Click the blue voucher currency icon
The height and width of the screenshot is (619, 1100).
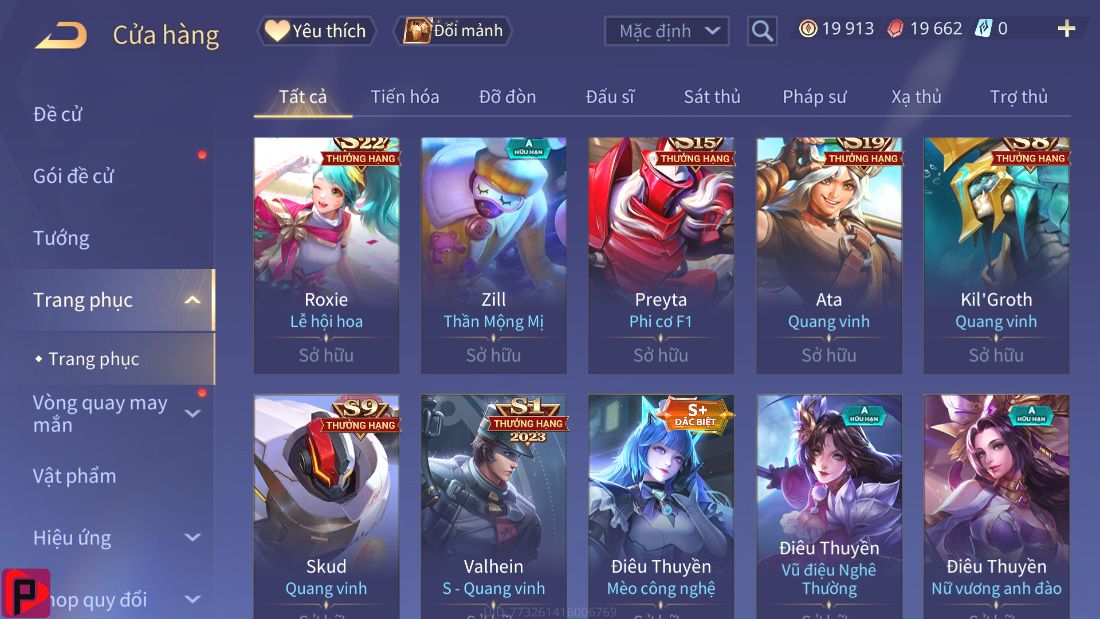[984, 28]
